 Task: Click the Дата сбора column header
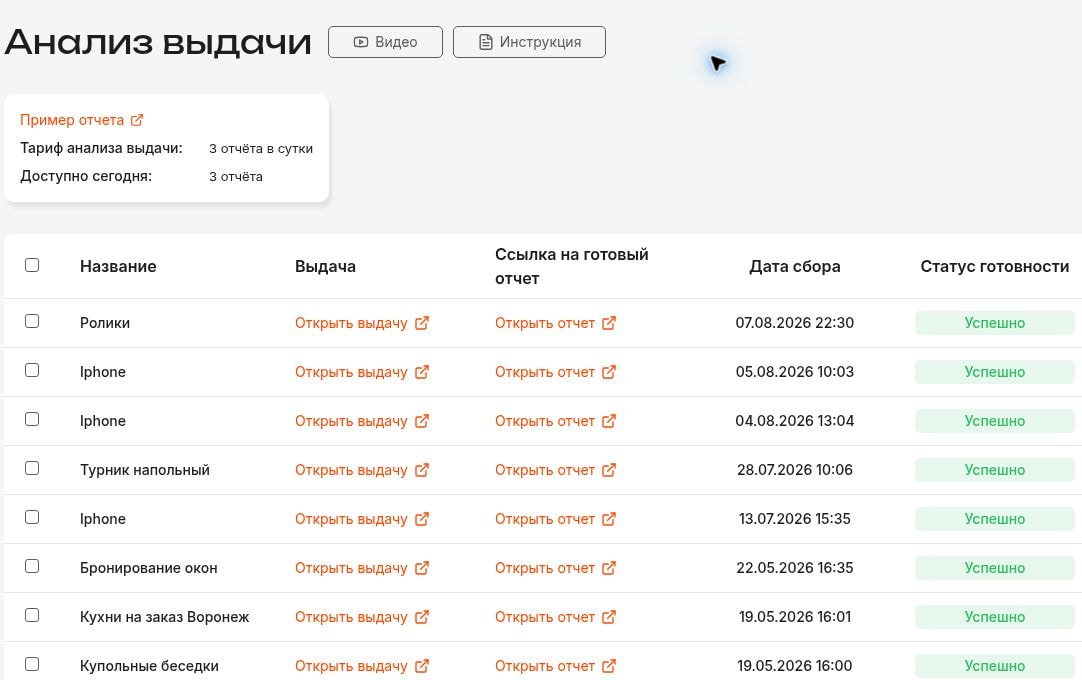(795, 266)
